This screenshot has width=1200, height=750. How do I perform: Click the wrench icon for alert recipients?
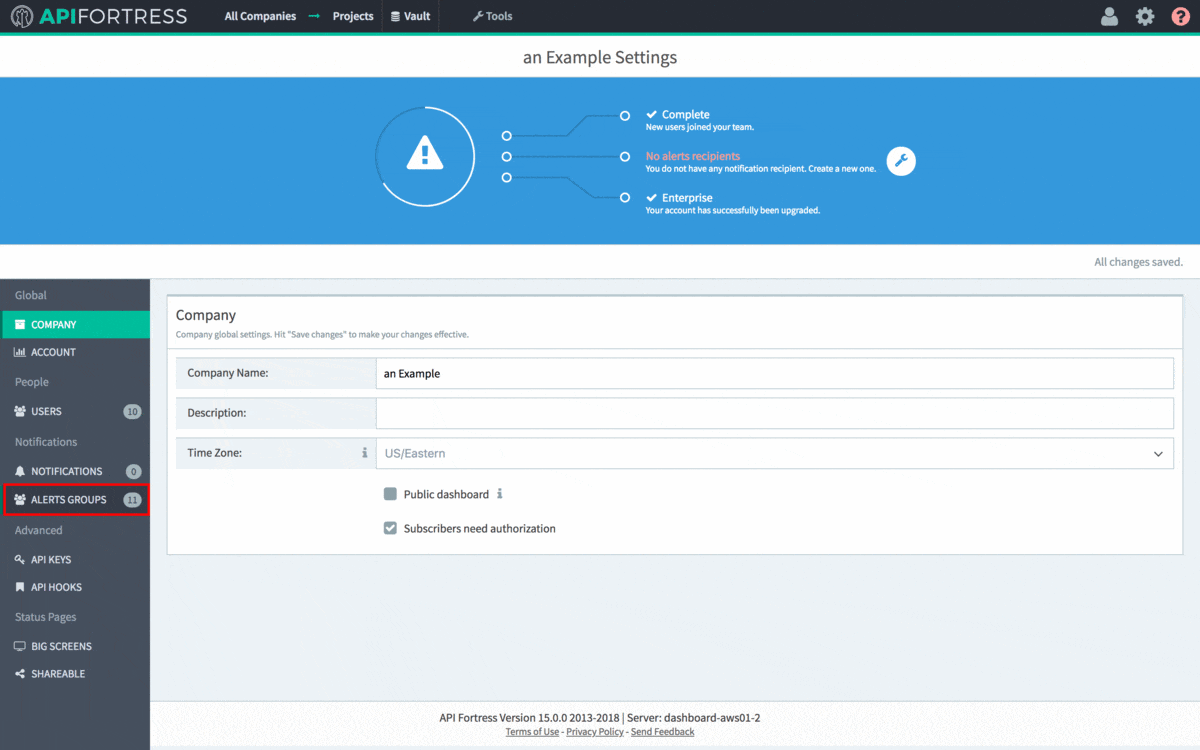point(901,161)
